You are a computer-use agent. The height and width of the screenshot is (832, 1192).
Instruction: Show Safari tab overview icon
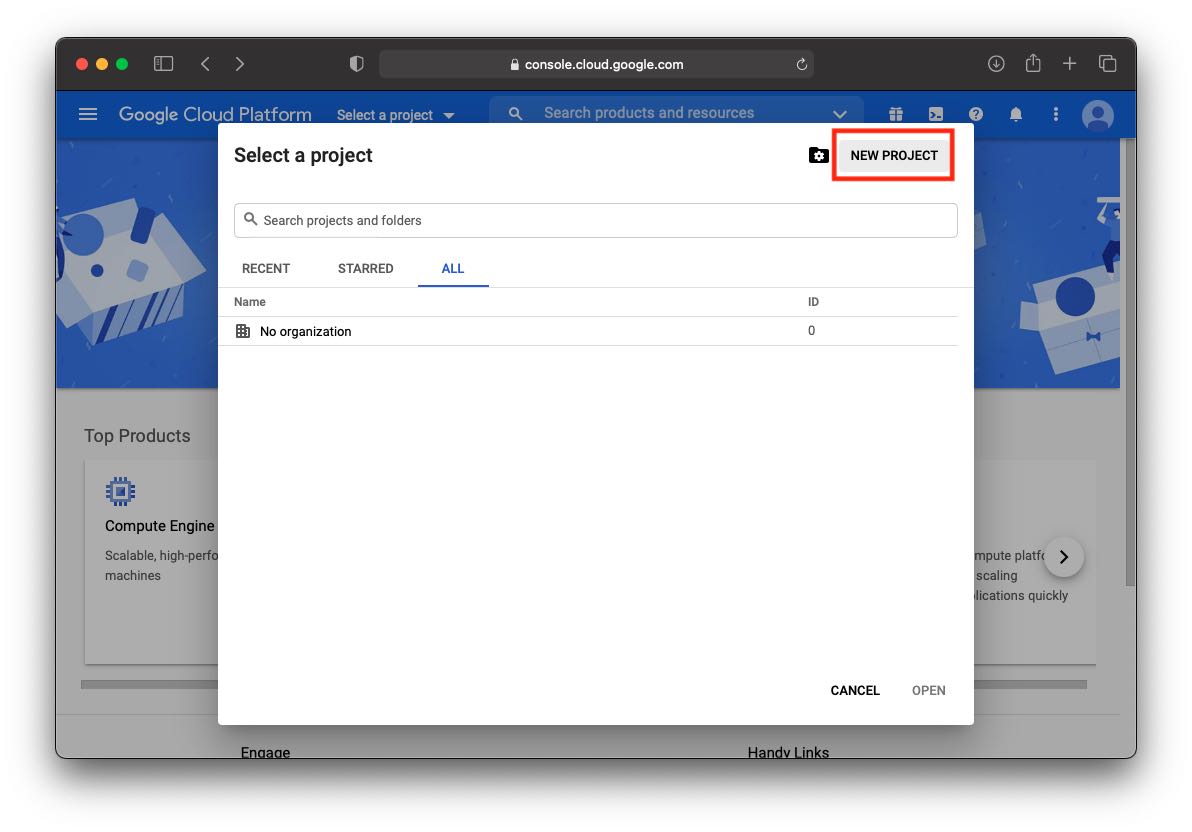(1108, 64)
